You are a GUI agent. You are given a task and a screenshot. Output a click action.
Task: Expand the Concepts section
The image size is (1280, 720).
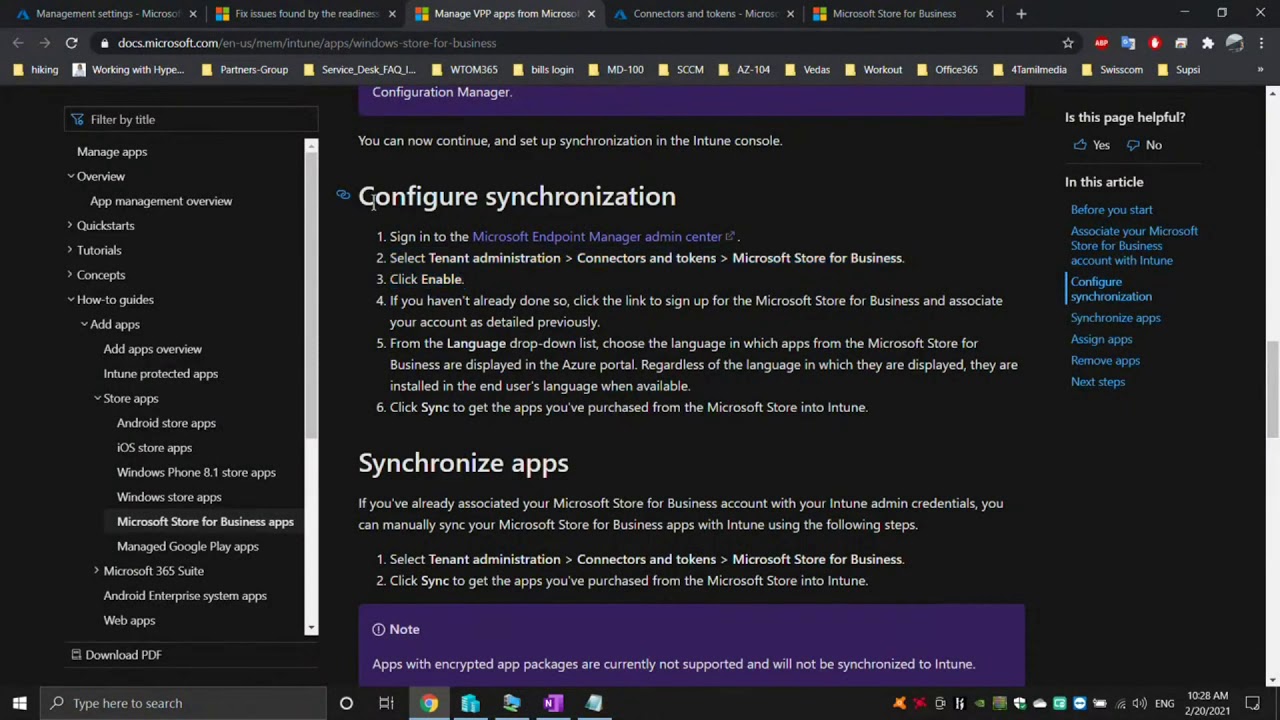[x=70, y=275]
